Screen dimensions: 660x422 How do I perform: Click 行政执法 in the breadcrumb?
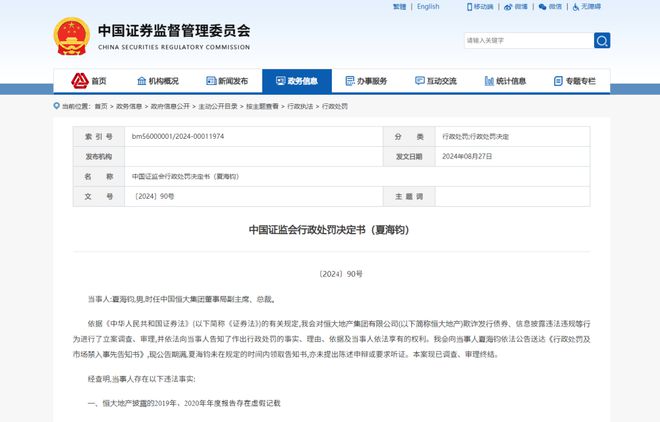point(300,106)
